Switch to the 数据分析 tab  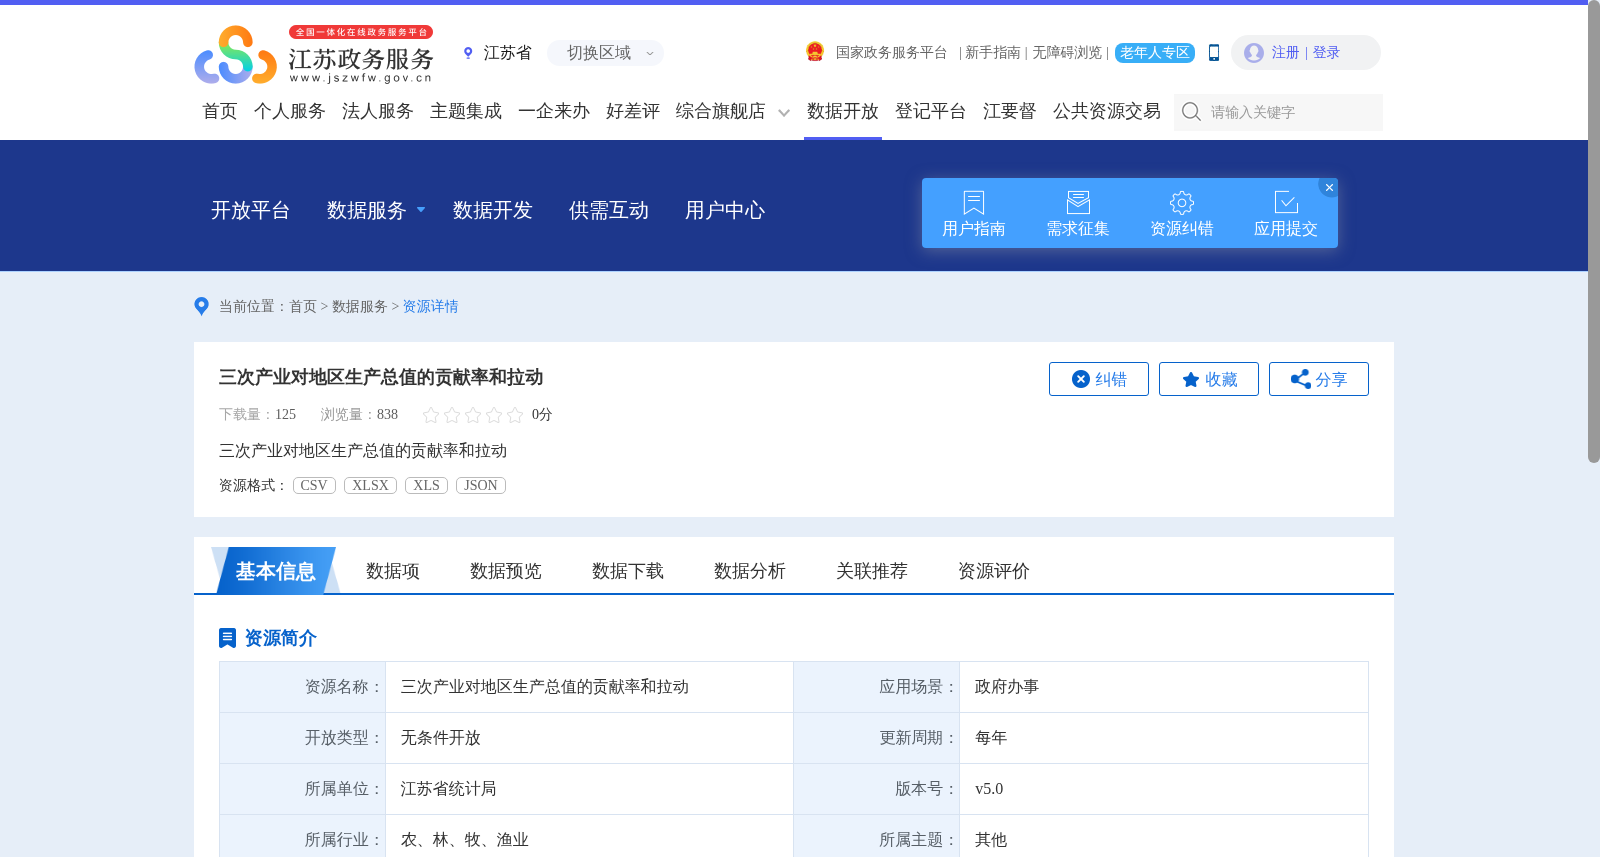click(750, 571)
